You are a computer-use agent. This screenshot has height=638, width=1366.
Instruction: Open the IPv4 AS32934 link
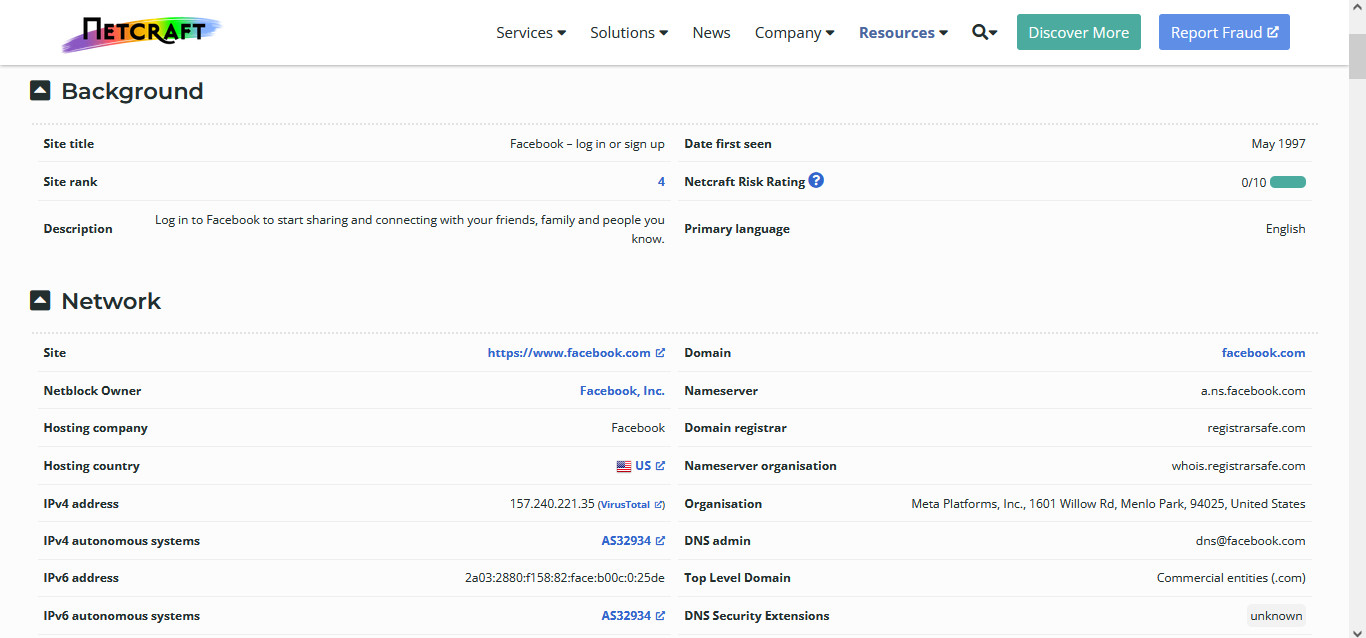point(626,541)
